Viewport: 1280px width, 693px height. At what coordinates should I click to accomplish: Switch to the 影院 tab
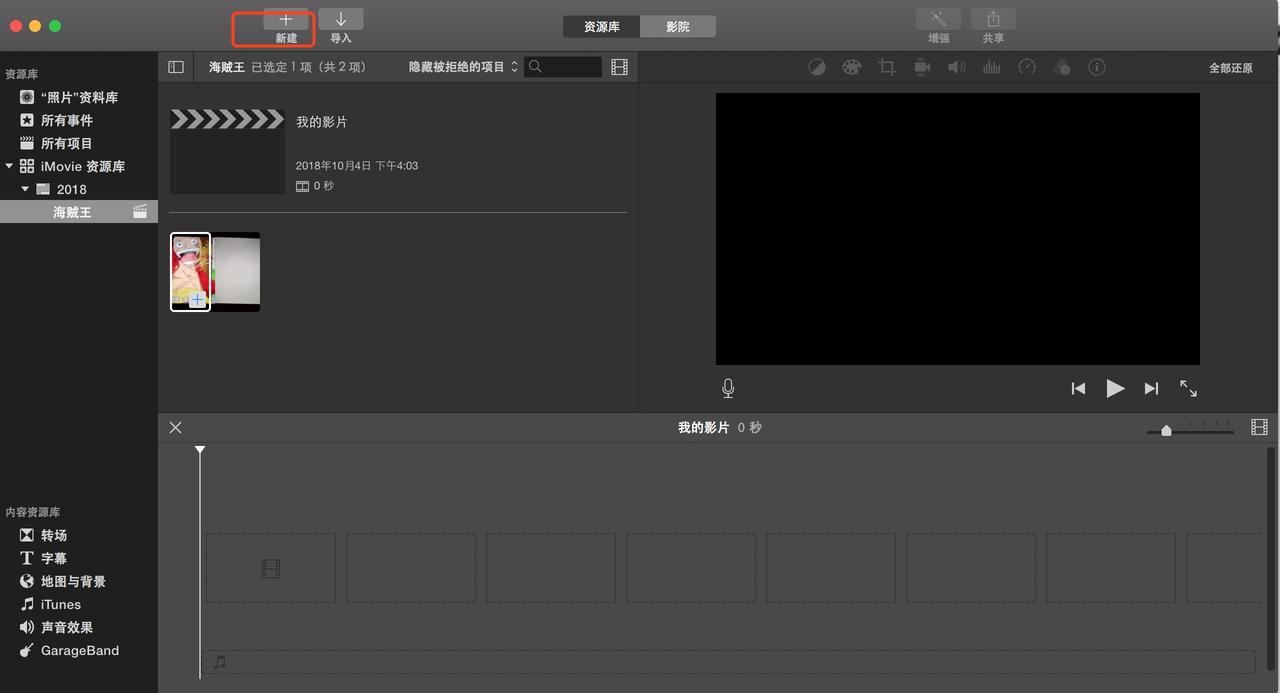click(x=678, y=27)
